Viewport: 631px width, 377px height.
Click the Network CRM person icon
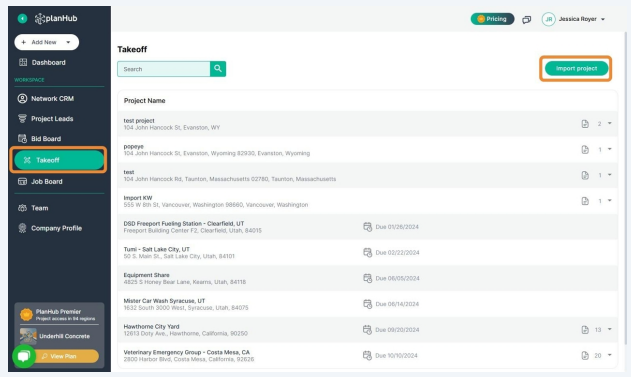[23, 99]
